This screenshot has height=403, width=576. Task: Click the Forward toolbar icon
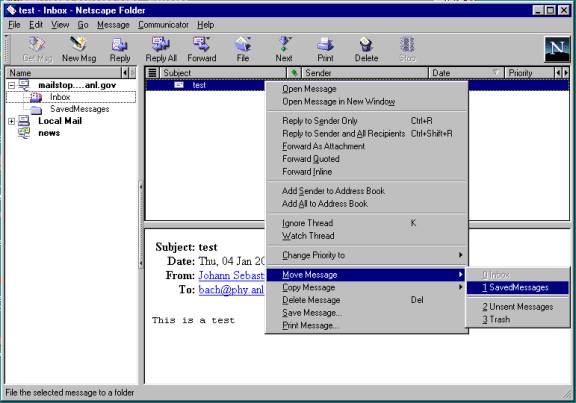[x=202, y=44]
